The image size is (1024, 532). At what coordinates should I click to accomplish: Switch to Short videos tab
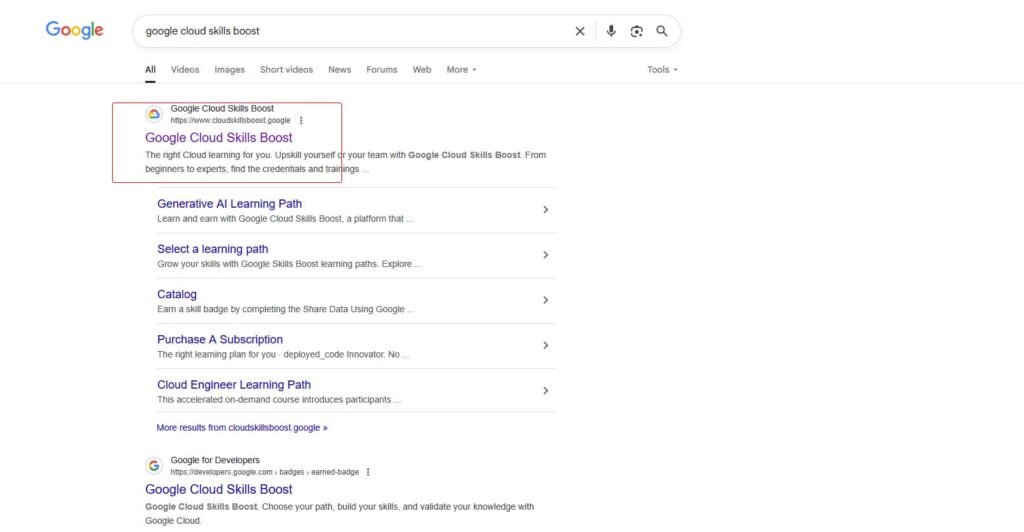point(286,69)
